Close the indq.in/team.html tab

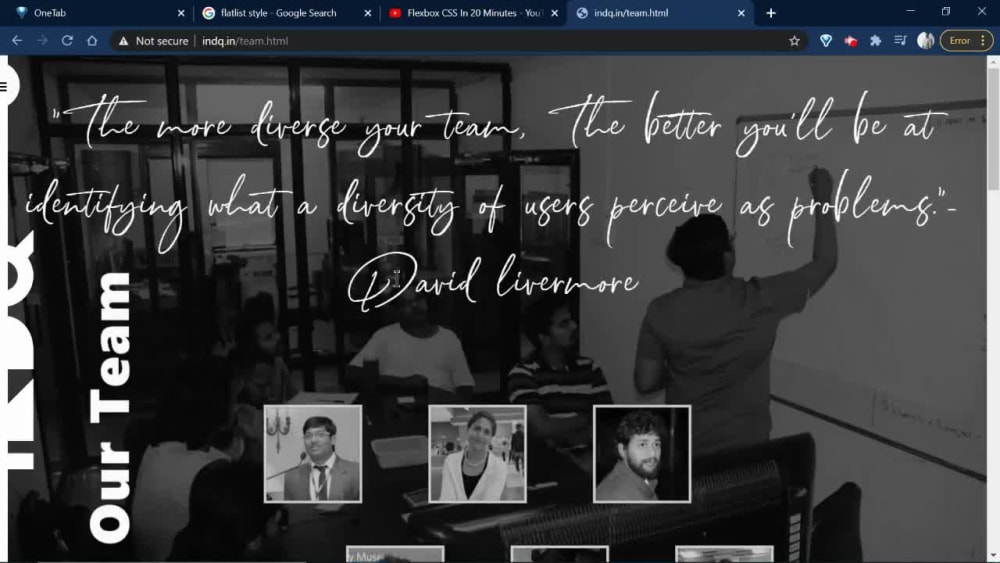tap(741, 13)
